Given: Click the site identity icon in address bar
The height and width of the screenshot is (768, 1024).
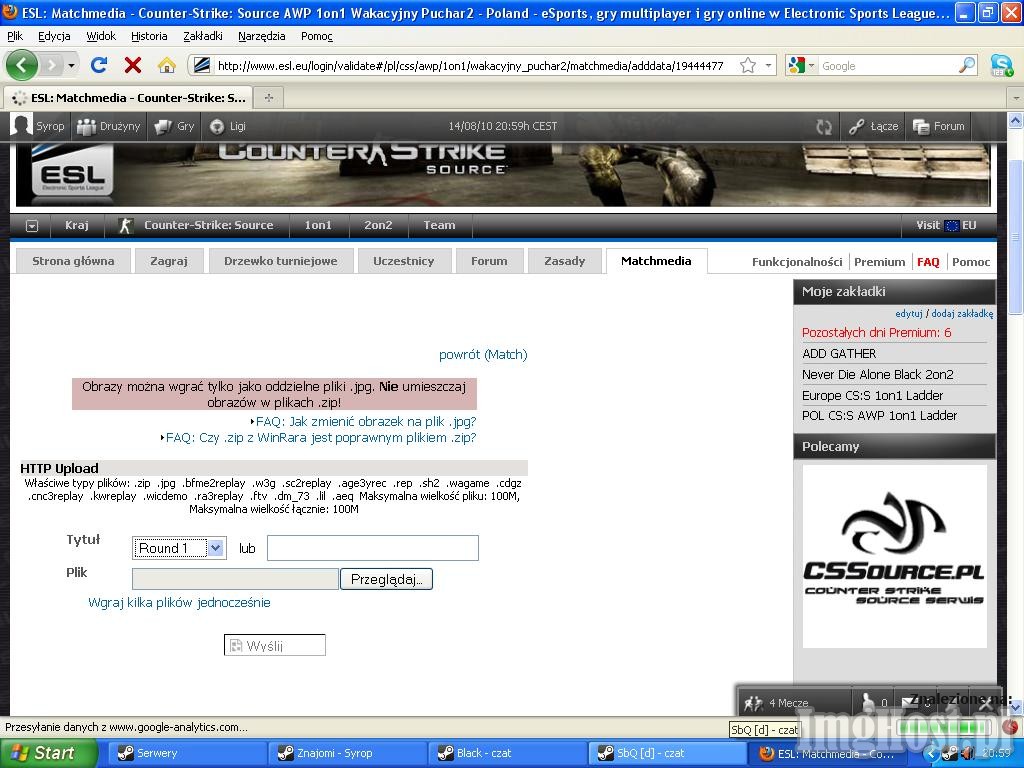Looking at the screenshot, I should tap(202, 65).
